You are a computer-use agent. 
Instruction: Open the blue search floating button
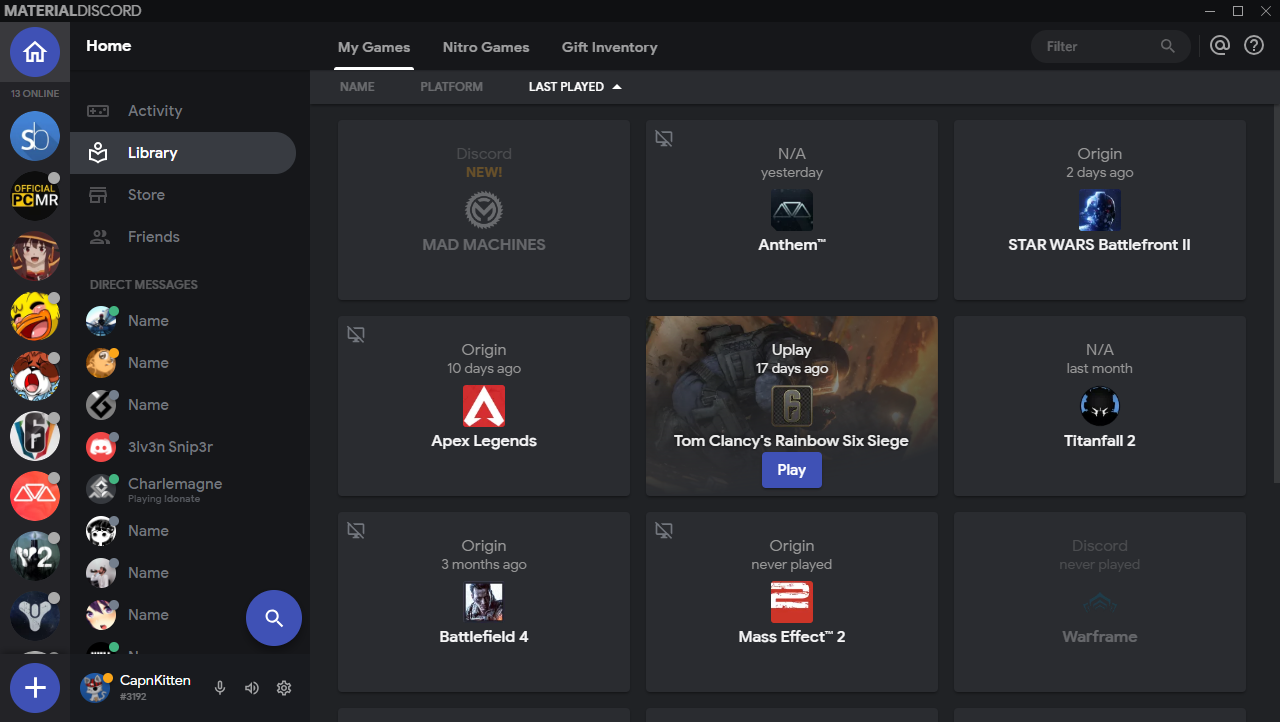pos(273,618)
